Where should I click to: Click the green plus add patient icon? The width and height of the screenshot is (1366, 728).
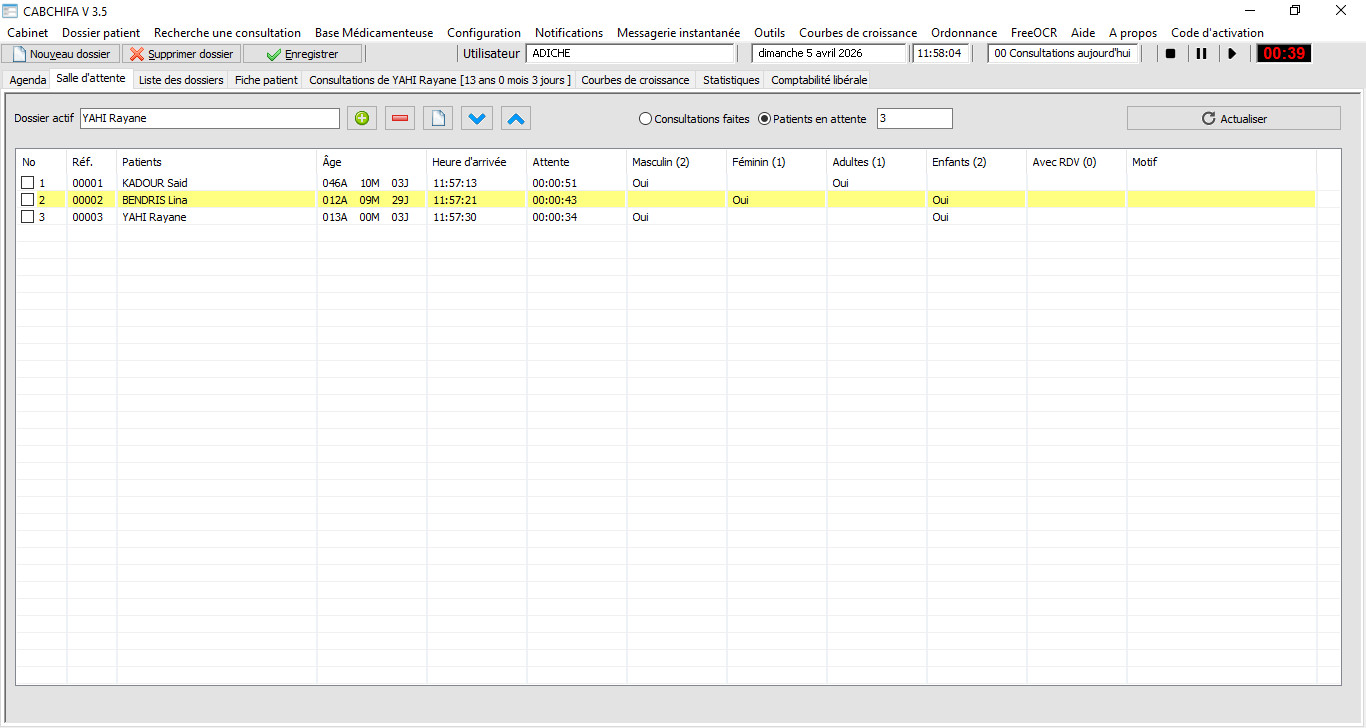click(362, 119)
